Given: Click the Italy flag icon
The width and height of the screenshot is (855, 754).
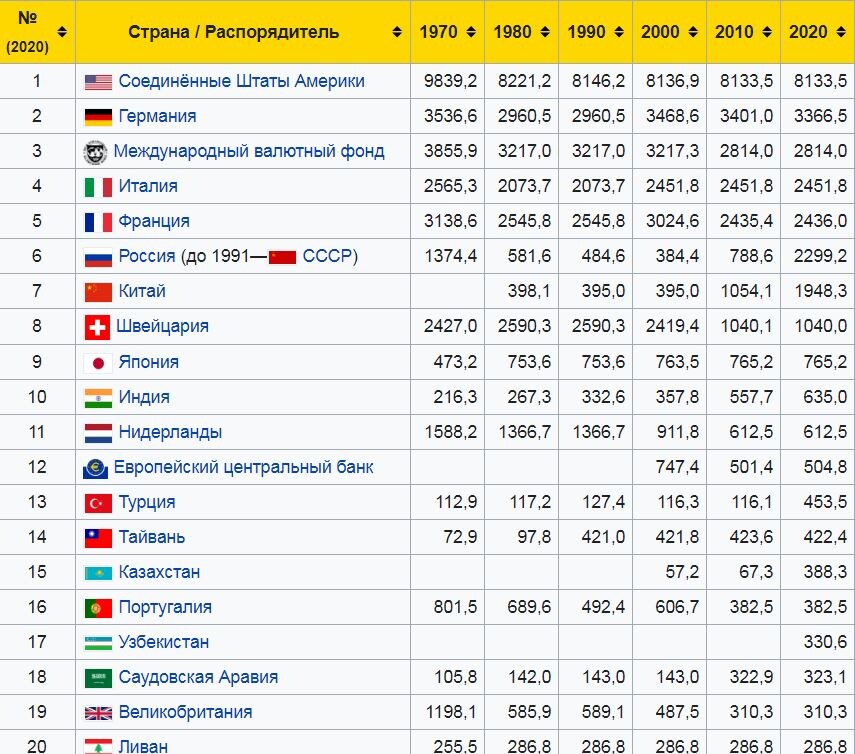Looking at the screenshot, I should click(98, 187).
